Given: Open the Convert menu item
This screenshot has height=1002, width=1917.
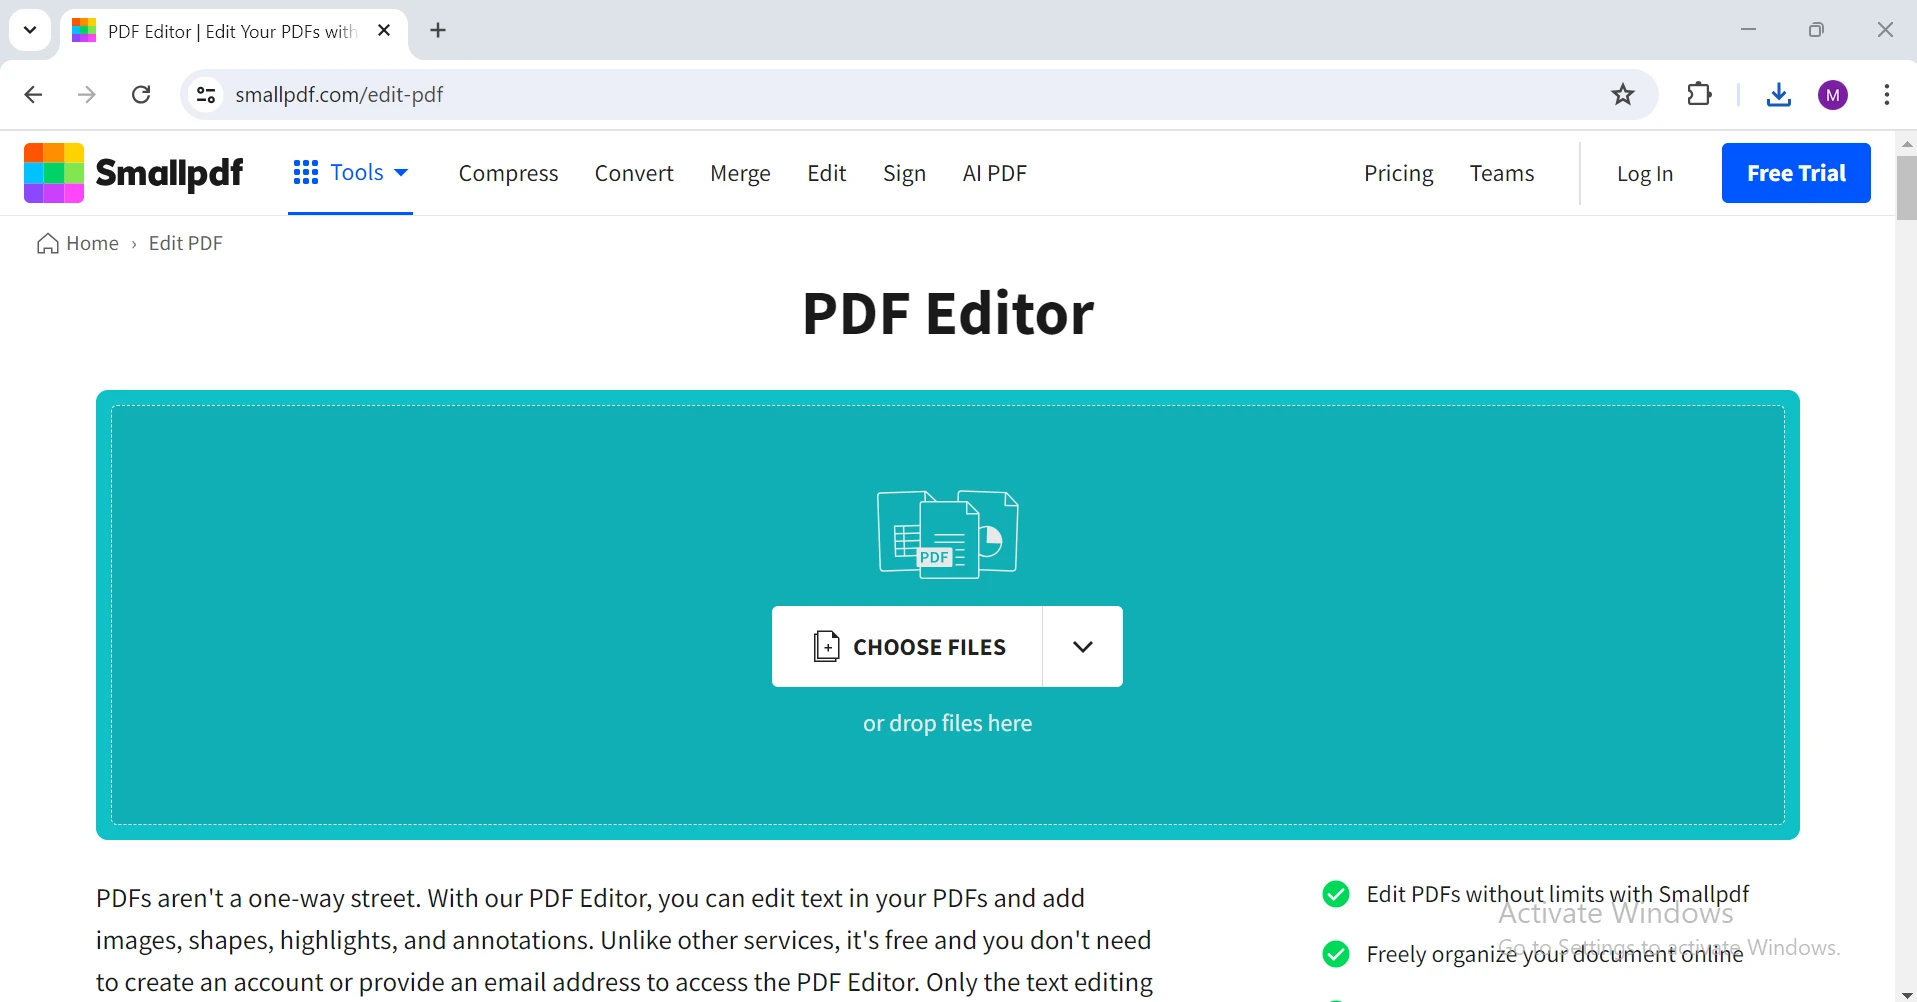Looking at the screenshot, I should coord(634,173).
